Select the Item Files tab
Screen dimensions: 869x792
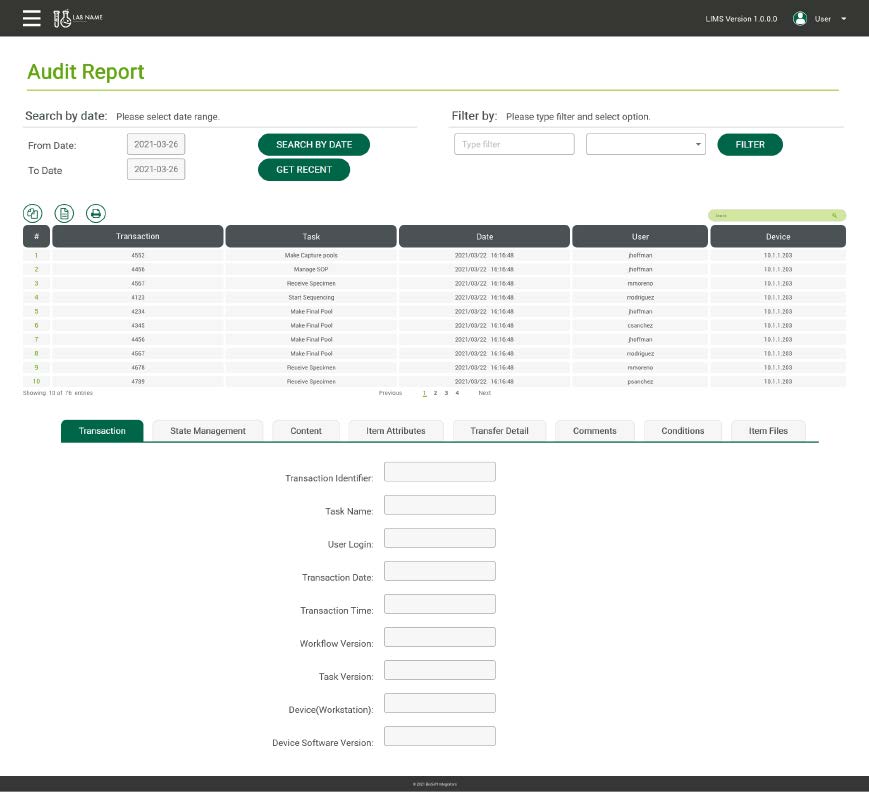(x=767, y=430)
